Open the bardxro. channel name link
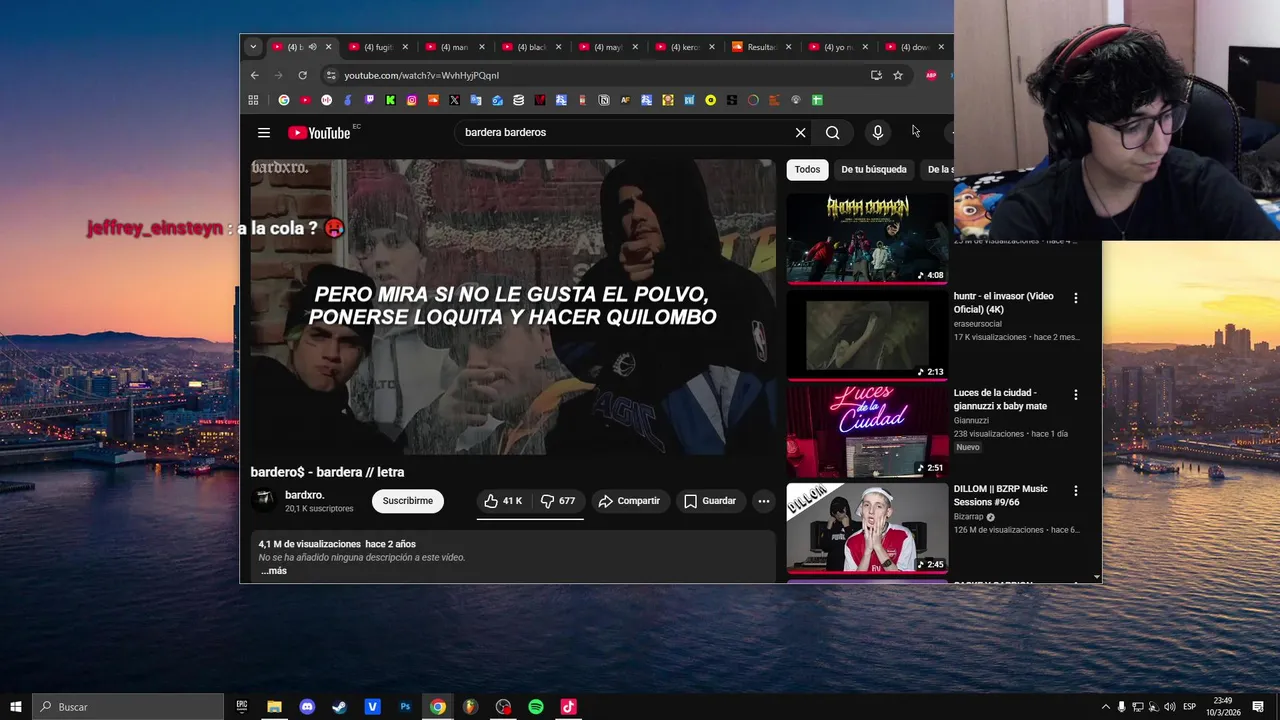Image resolution: width=1280 pixels, height=720 pixels. pyautogui.click(x=304, y=495)
